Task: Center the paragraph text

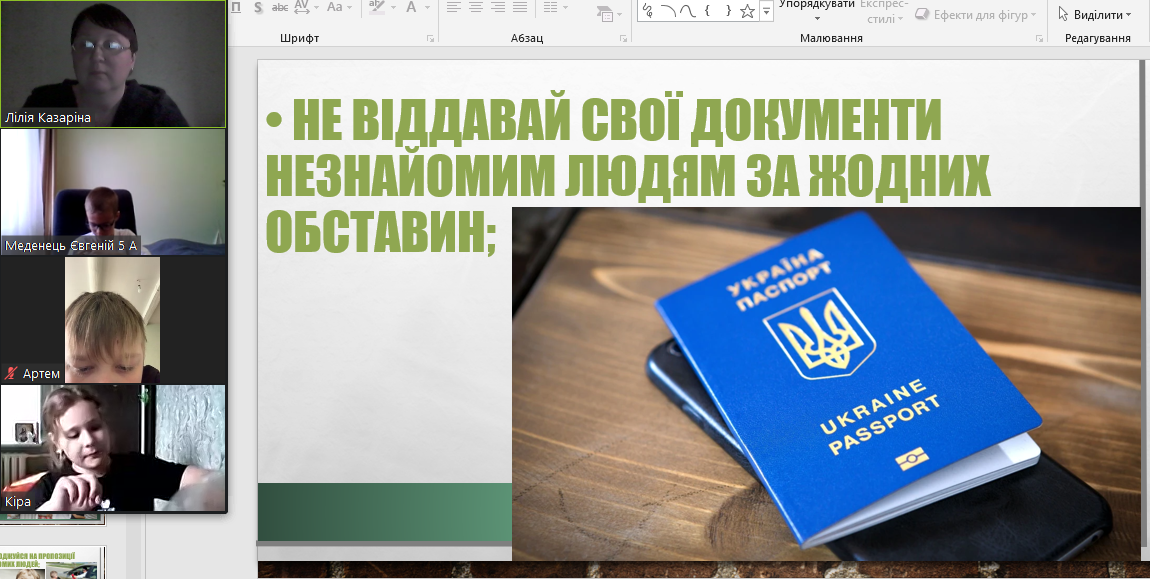Action: point(476,7)
